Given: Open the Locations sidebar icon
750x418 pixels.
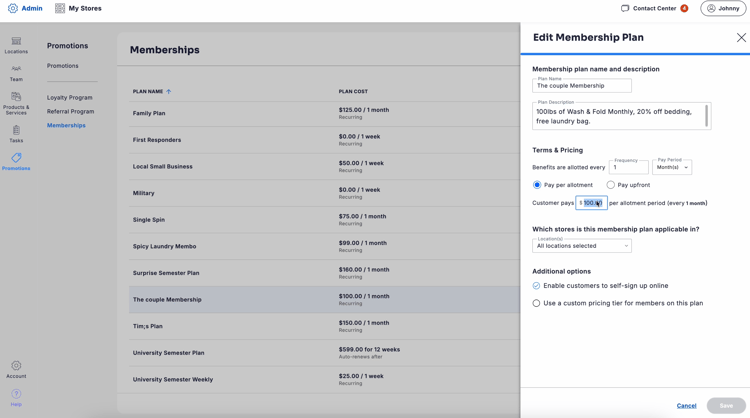Looking at the screenshot, I should [16, 42].
